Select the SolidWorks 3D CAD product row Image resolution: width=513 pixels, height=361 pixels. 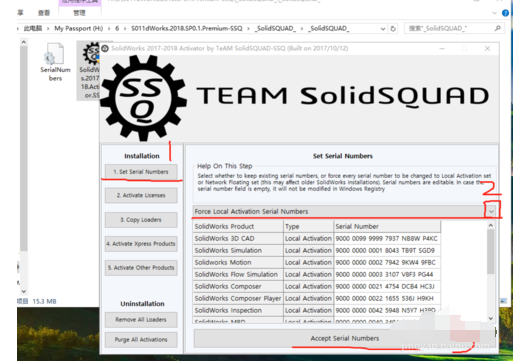click(238, 239)
